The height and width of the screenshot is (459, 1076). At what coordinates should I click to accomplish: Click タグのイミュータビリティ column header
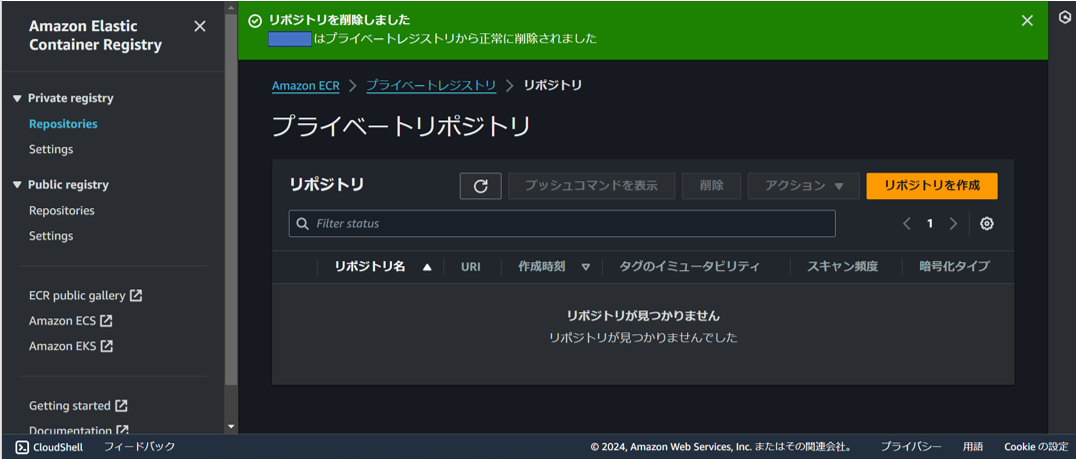click(x=690, y=267)
